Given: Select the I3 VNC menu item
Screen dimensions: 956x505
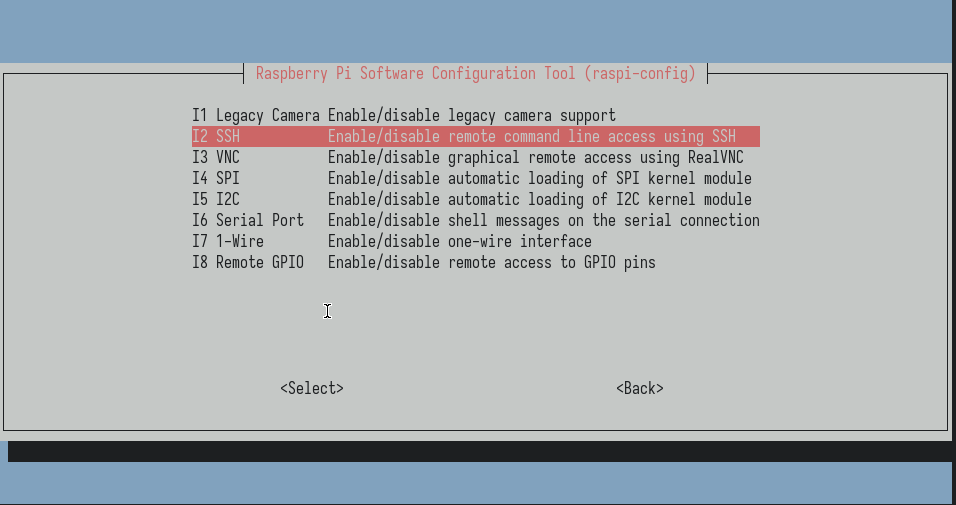Looking at the screenshot, I should pos(468,157).
